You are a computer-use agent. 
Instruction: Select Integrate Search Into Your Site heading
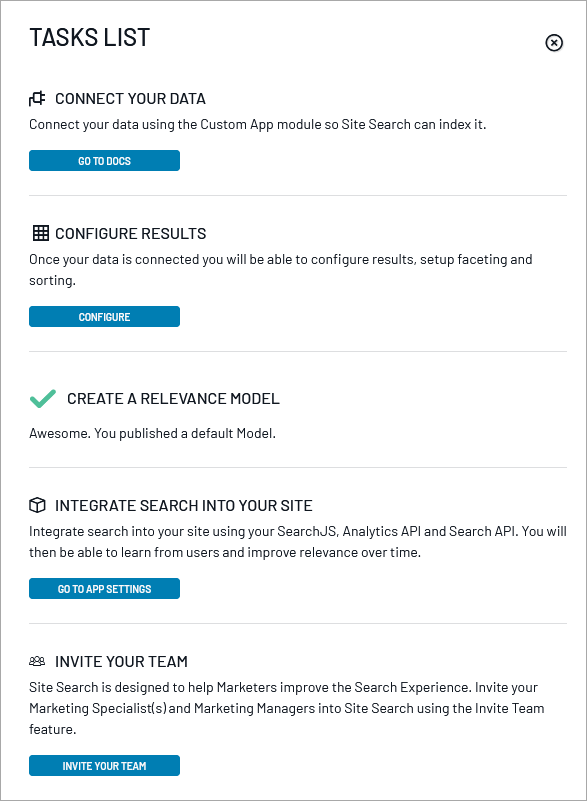tap(184, 506)
